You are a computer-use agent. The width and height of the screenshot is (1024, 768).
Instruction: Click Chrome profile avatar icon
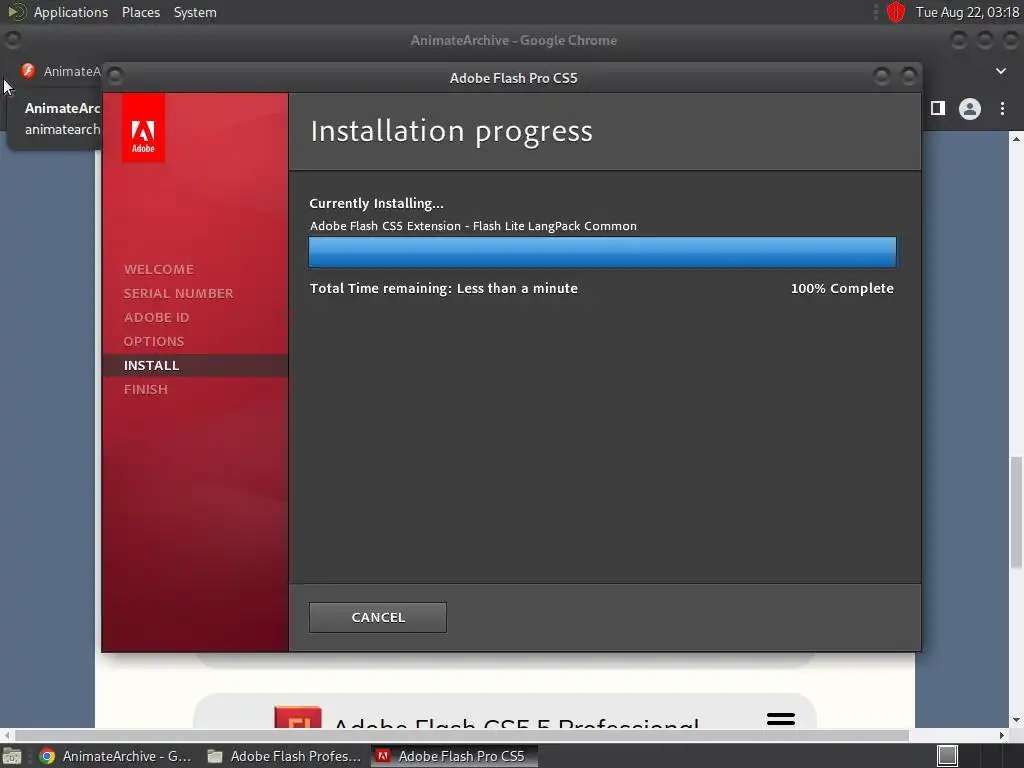pos(970,108)
